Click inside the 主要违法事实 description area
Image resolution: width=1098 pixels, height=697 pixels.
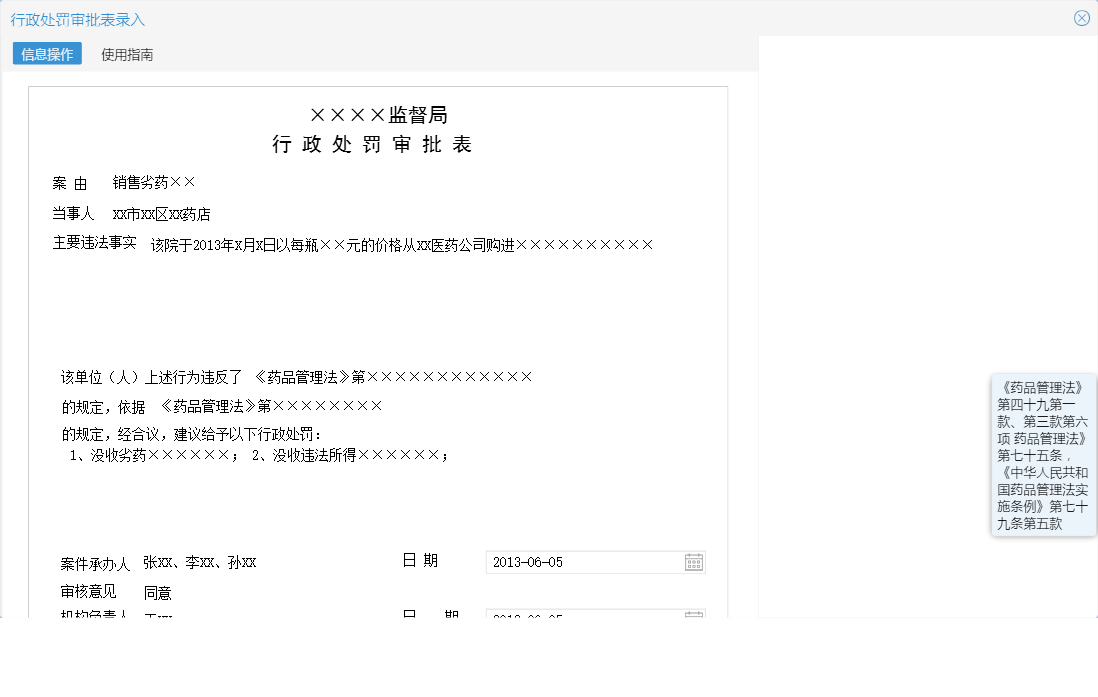click(400, 243)
